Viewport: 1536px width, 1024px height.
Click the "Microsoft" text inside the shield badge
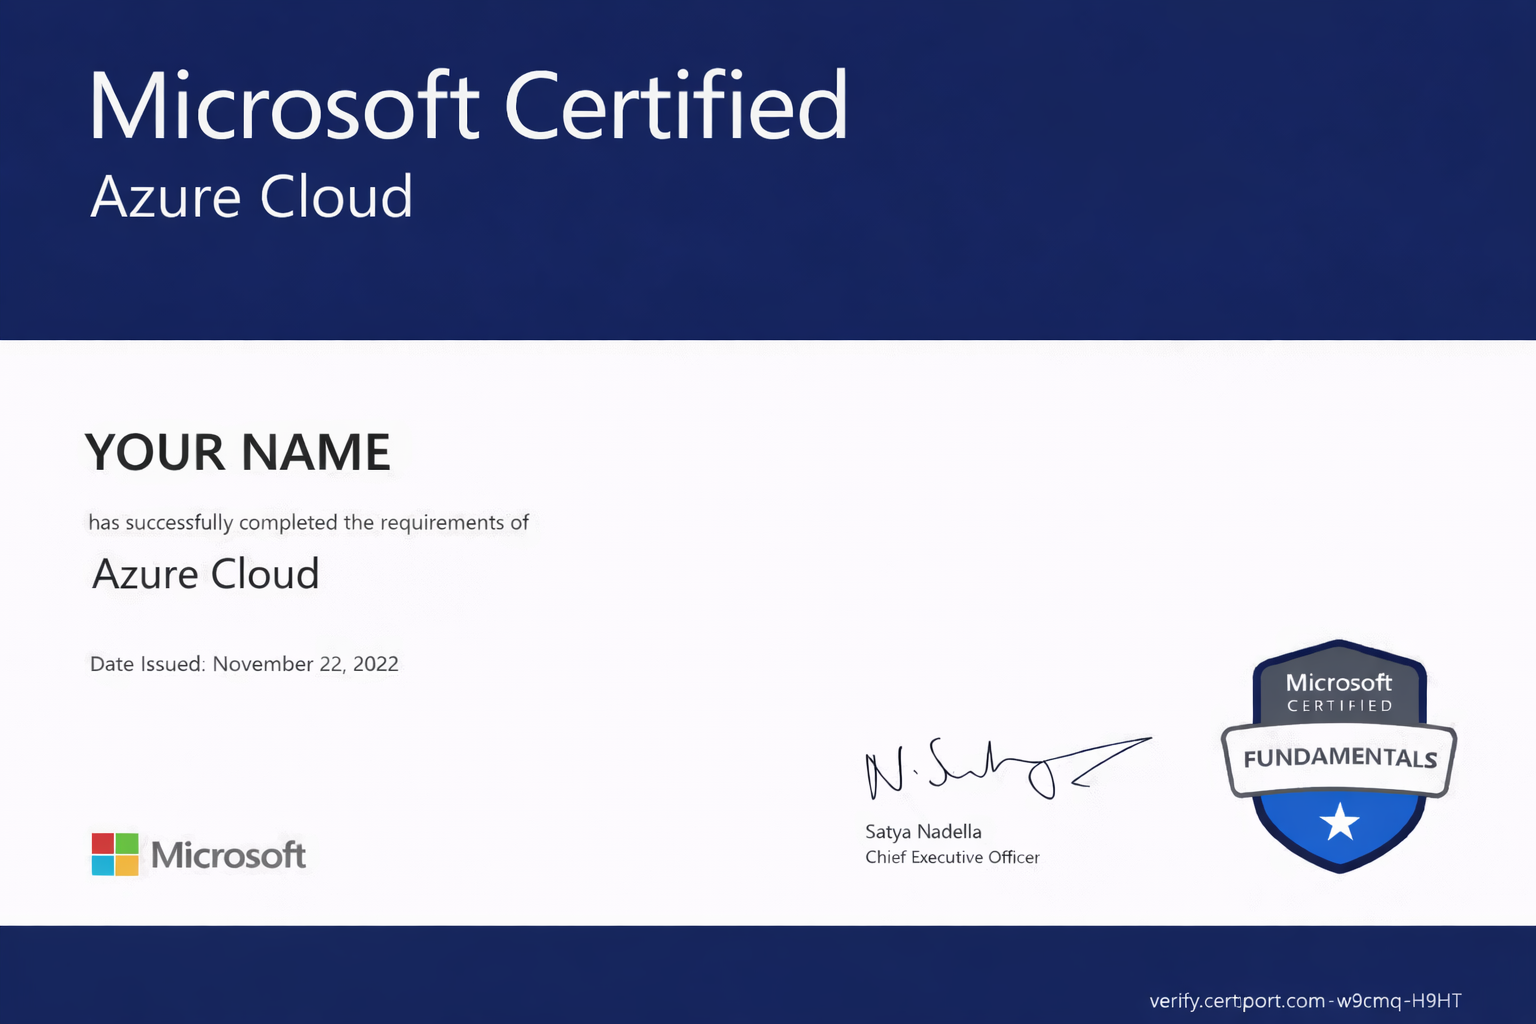1338,682
